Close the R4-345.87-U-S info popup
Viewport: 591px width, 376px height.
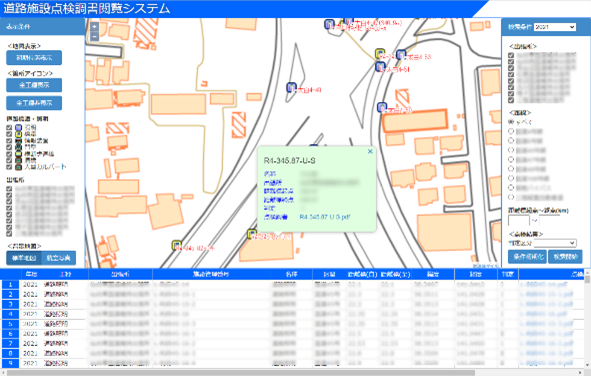point(370,151)
